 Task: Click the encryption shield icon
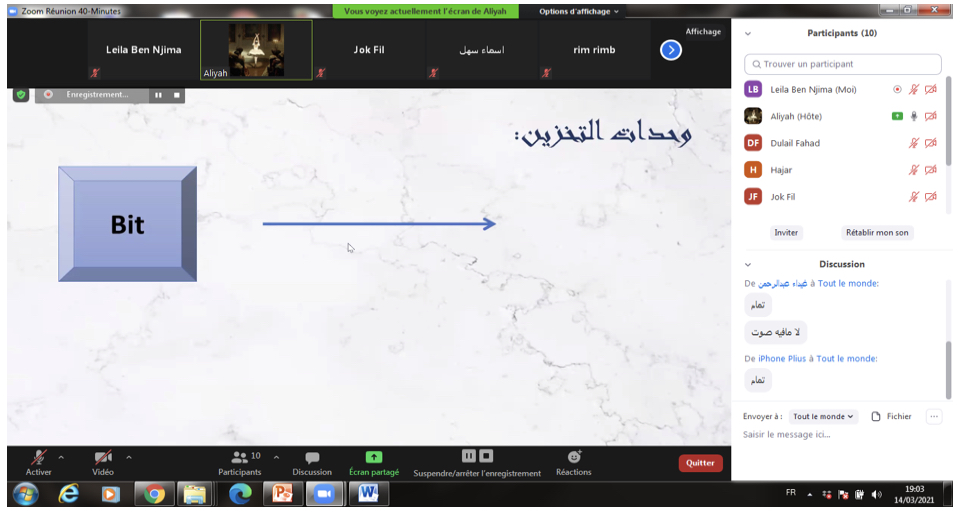(20, 94)
